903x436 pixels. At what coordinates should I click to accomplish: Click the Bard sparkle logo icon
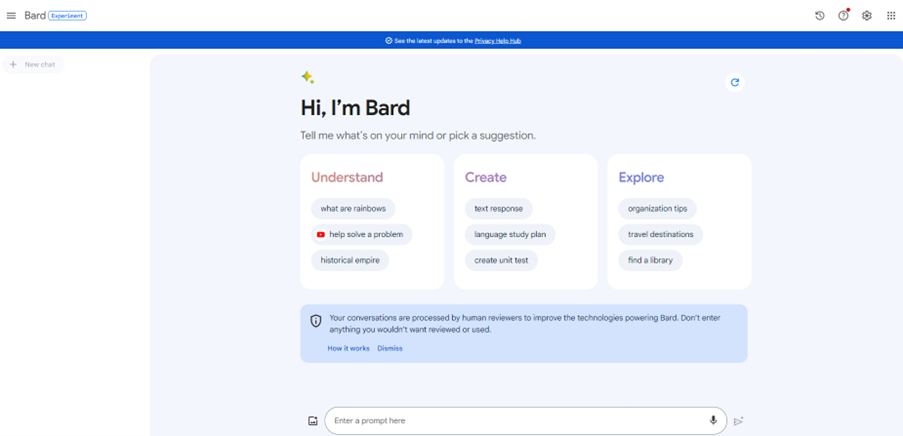(308, 78)
